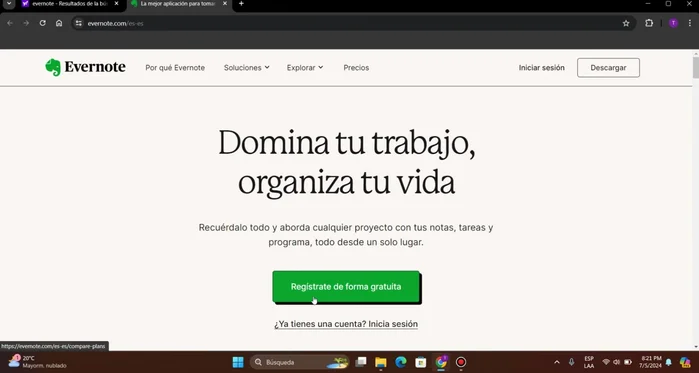Open Task View from the taskbar

361,362
